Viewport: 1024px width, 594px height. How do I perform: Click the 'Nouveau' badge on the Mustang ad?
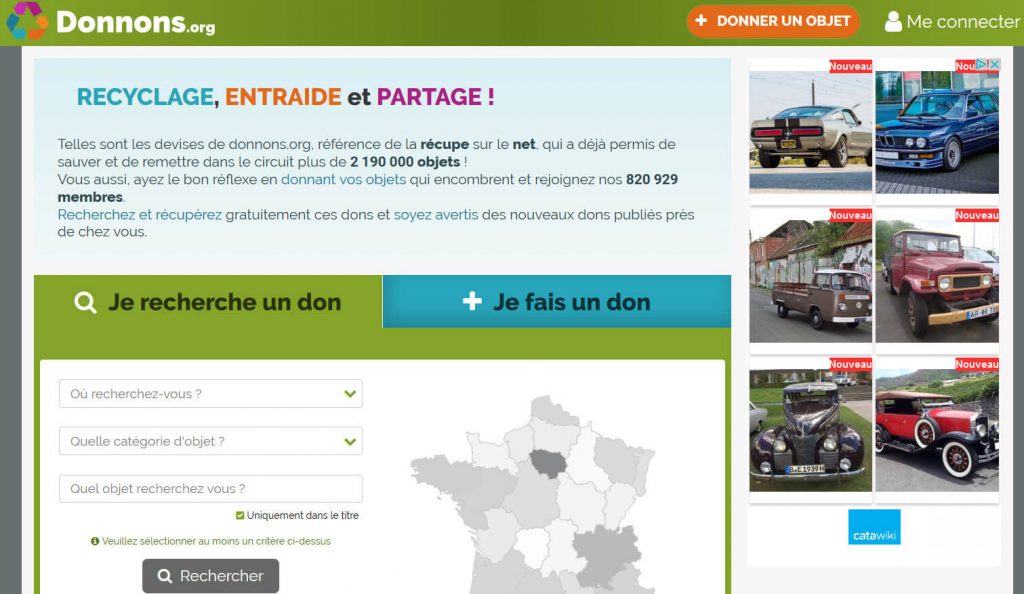tap(850, 66)
